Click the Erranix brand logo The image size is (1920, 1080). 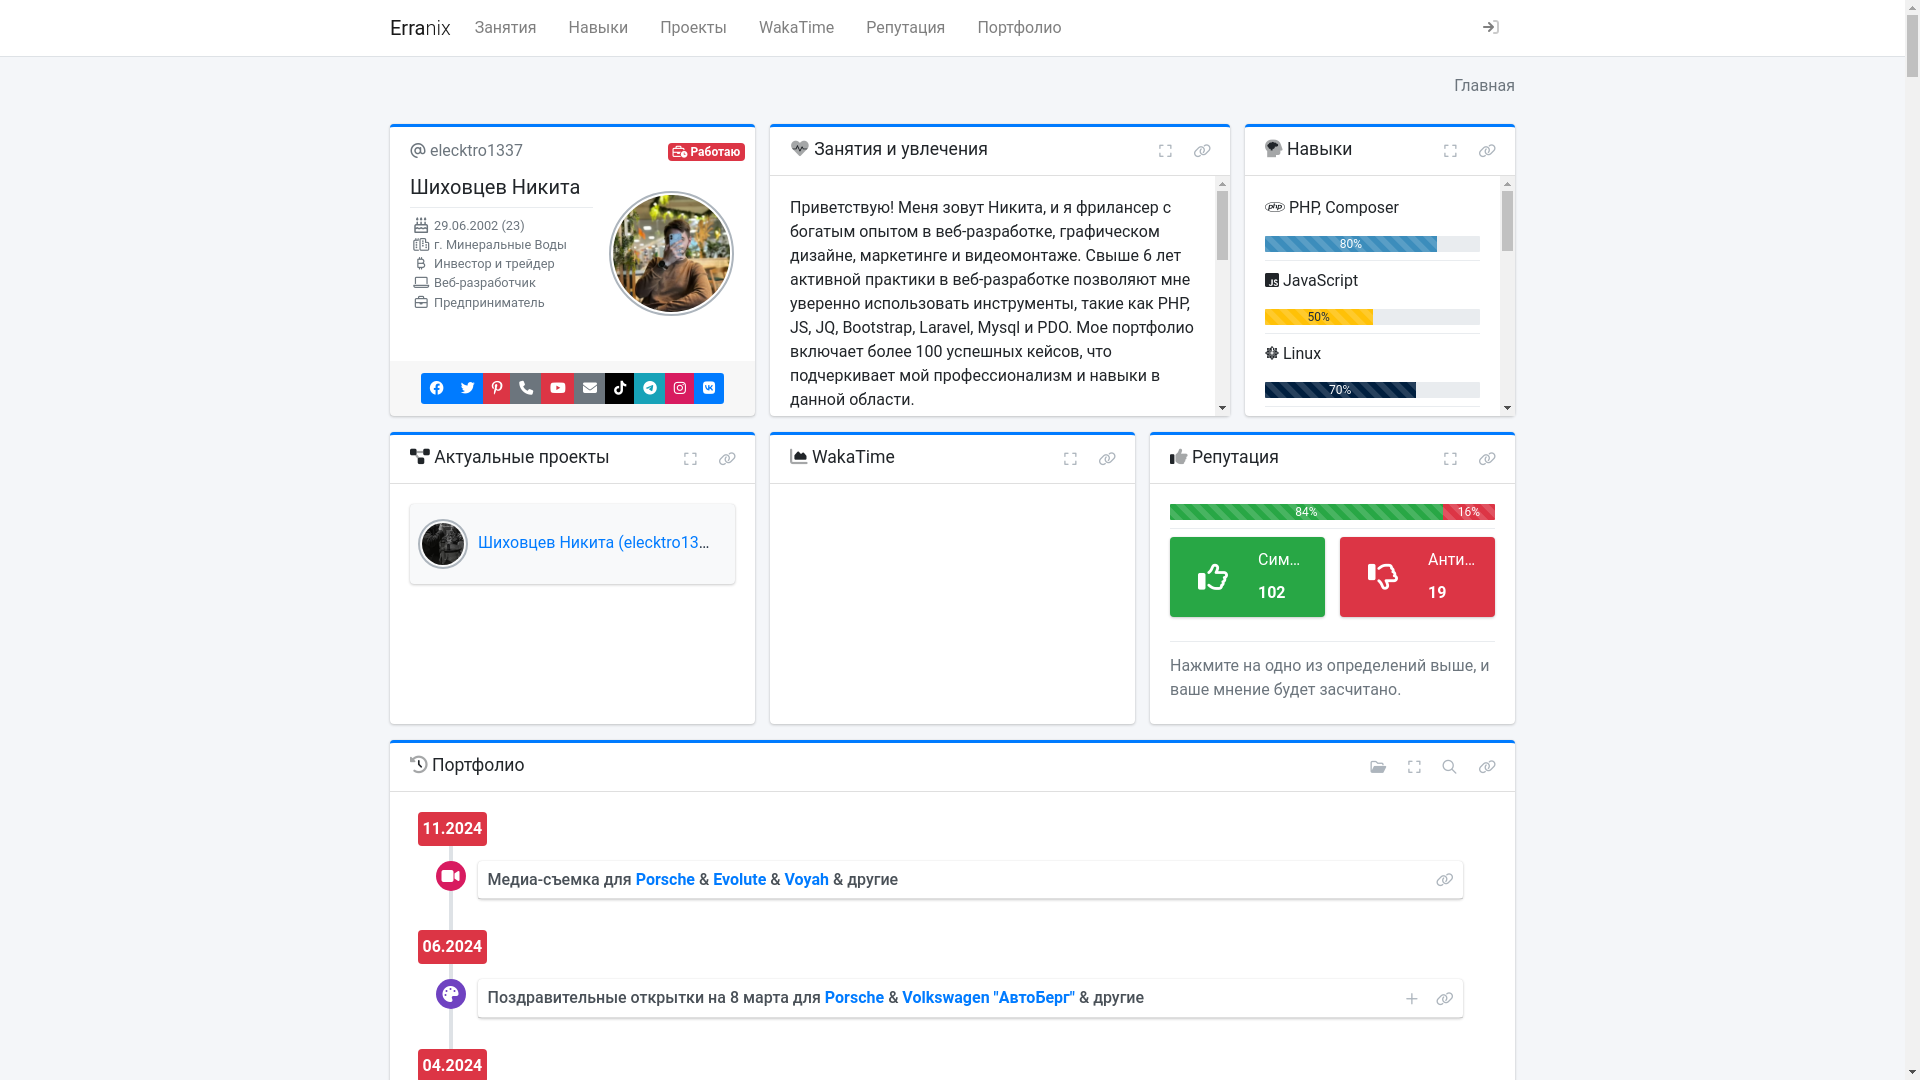(x=420, y=28)
